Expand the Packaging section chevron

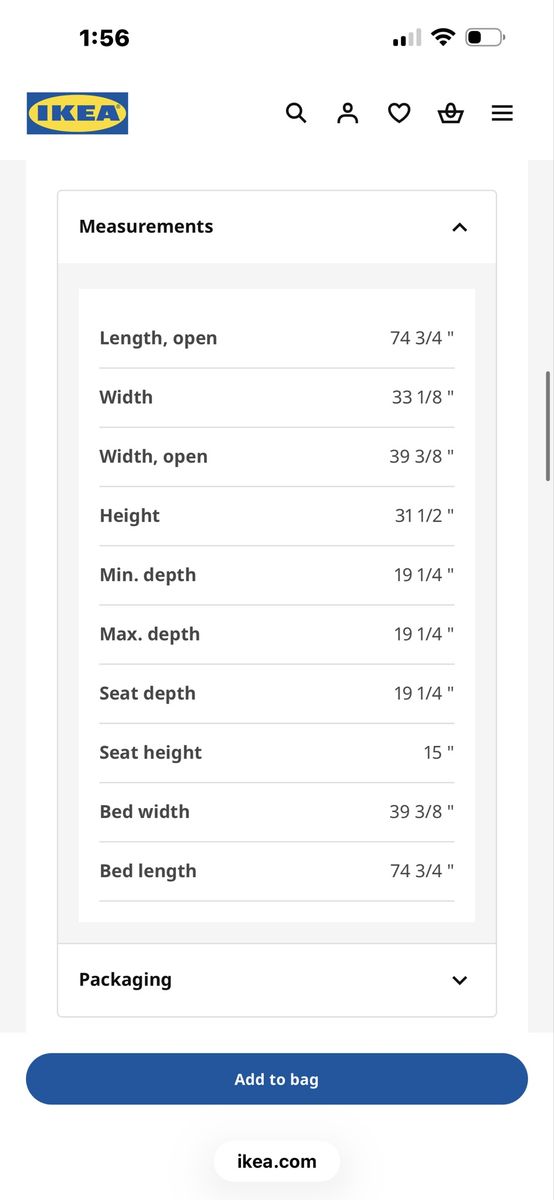[x=459, y=980]
